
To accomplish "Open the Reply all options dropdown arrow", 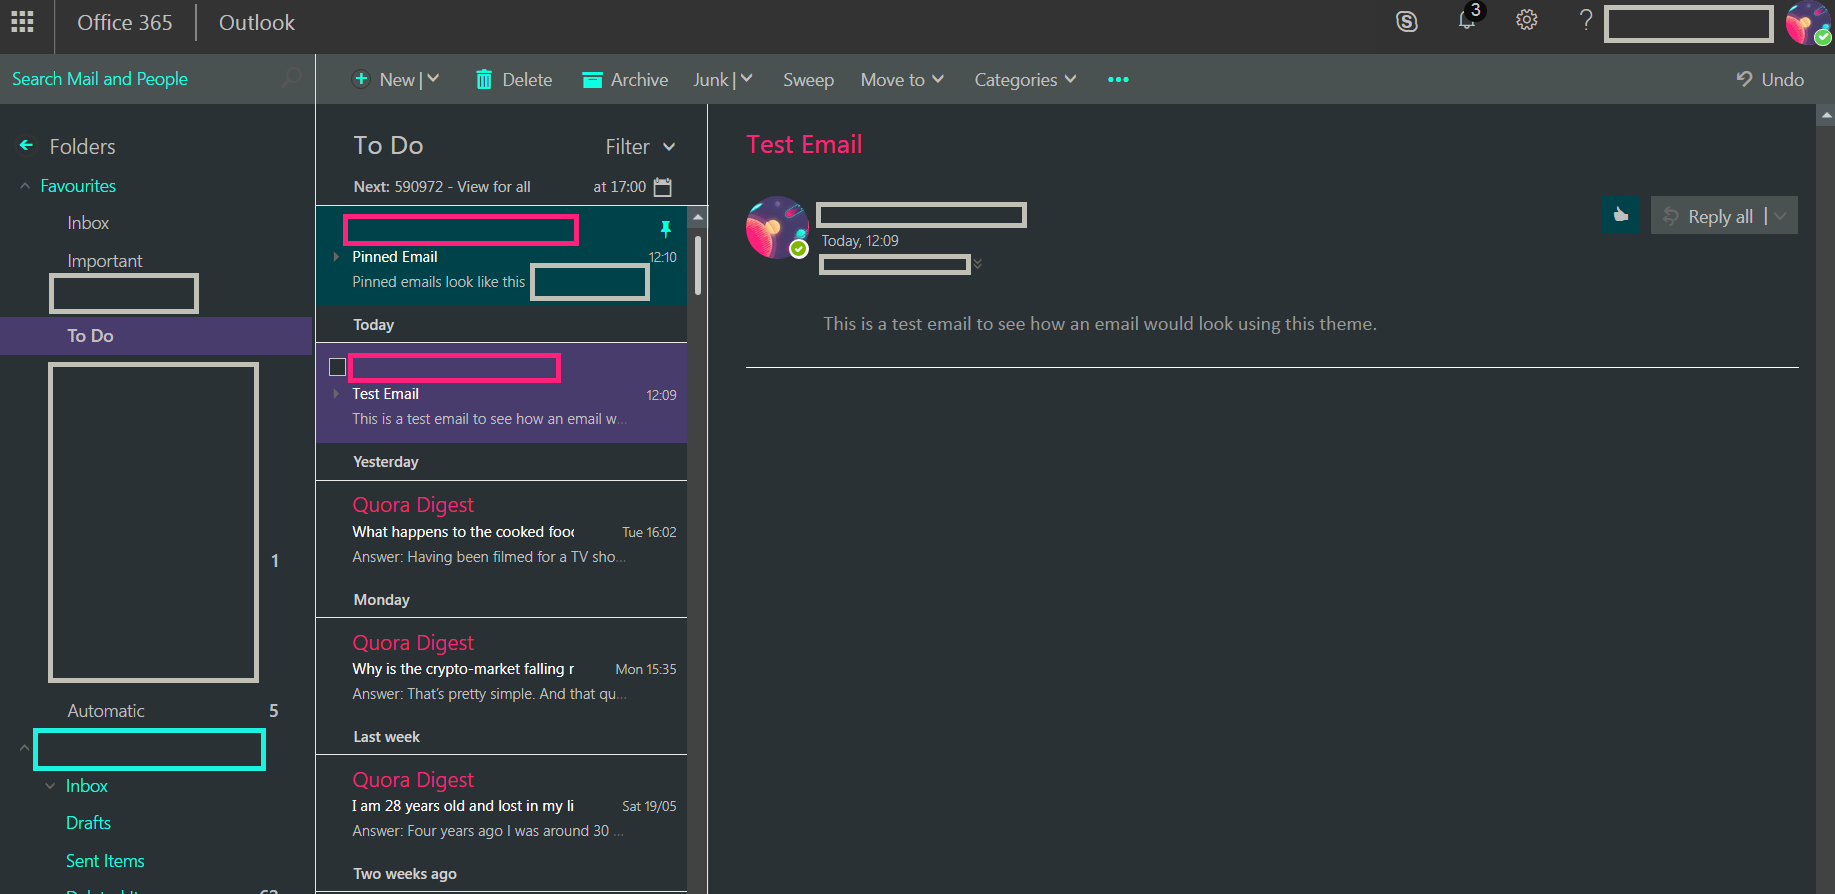I will pyautogui.click(x=1781, y=216).
